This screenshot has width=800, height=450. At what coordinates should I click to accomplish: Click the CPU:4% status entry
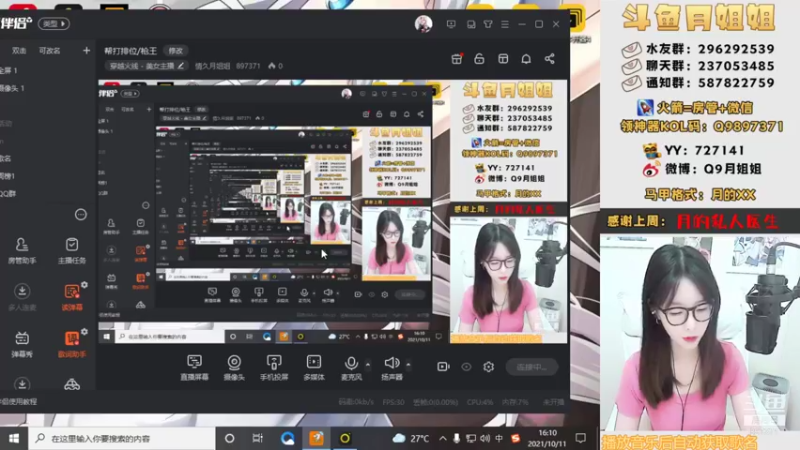click(x=480, y=402)
